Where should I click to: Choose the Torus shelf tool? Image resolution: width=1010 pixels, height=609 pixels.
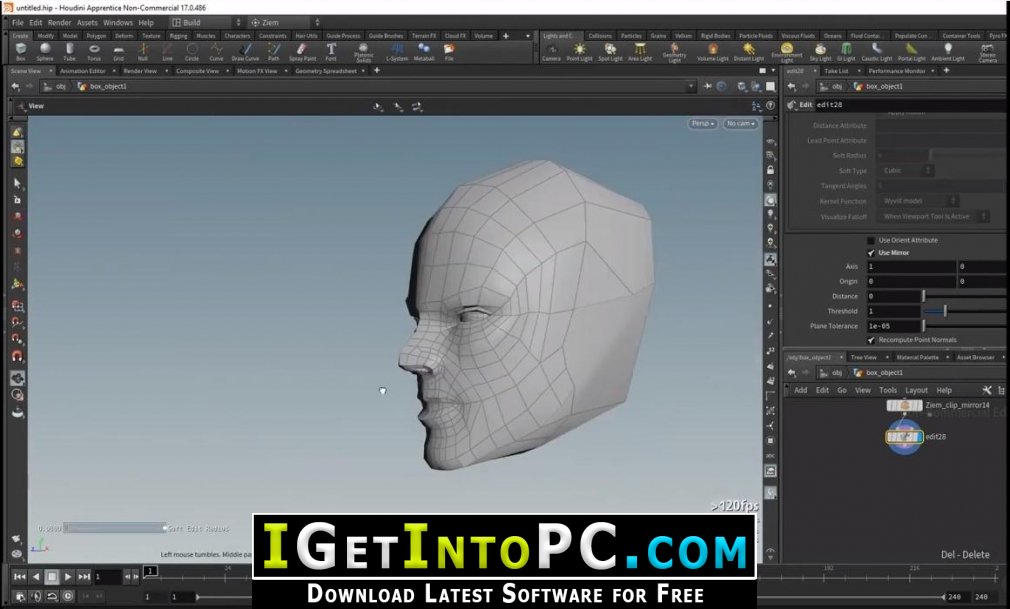click(x=94, y=52)
